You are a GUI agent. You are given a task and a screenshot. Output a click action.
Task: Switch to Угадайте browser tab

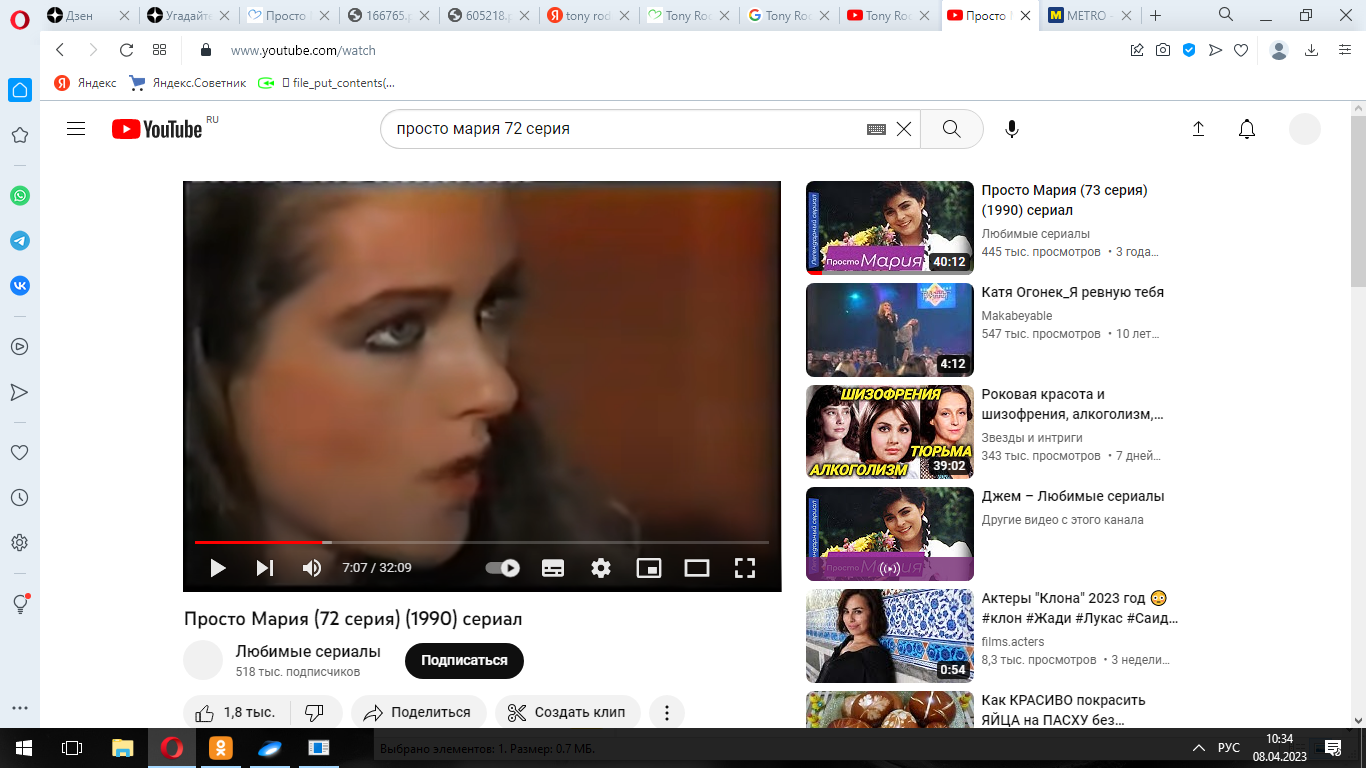(189, 16)
